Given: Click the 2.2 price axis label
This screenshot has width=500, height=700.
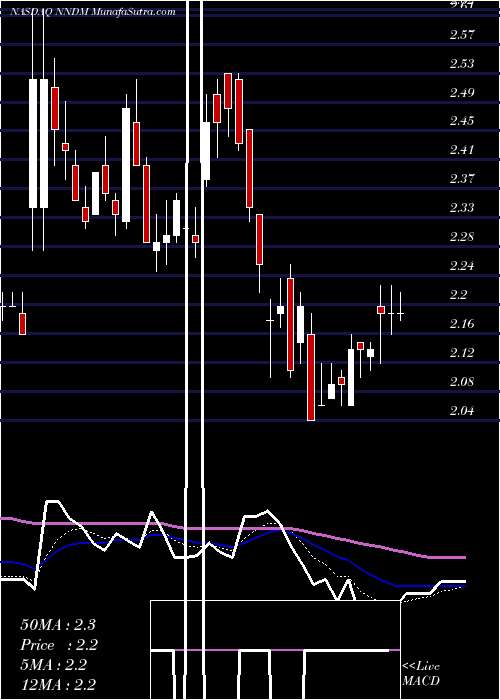Looking at the screenshot, I should pos(458,295).
